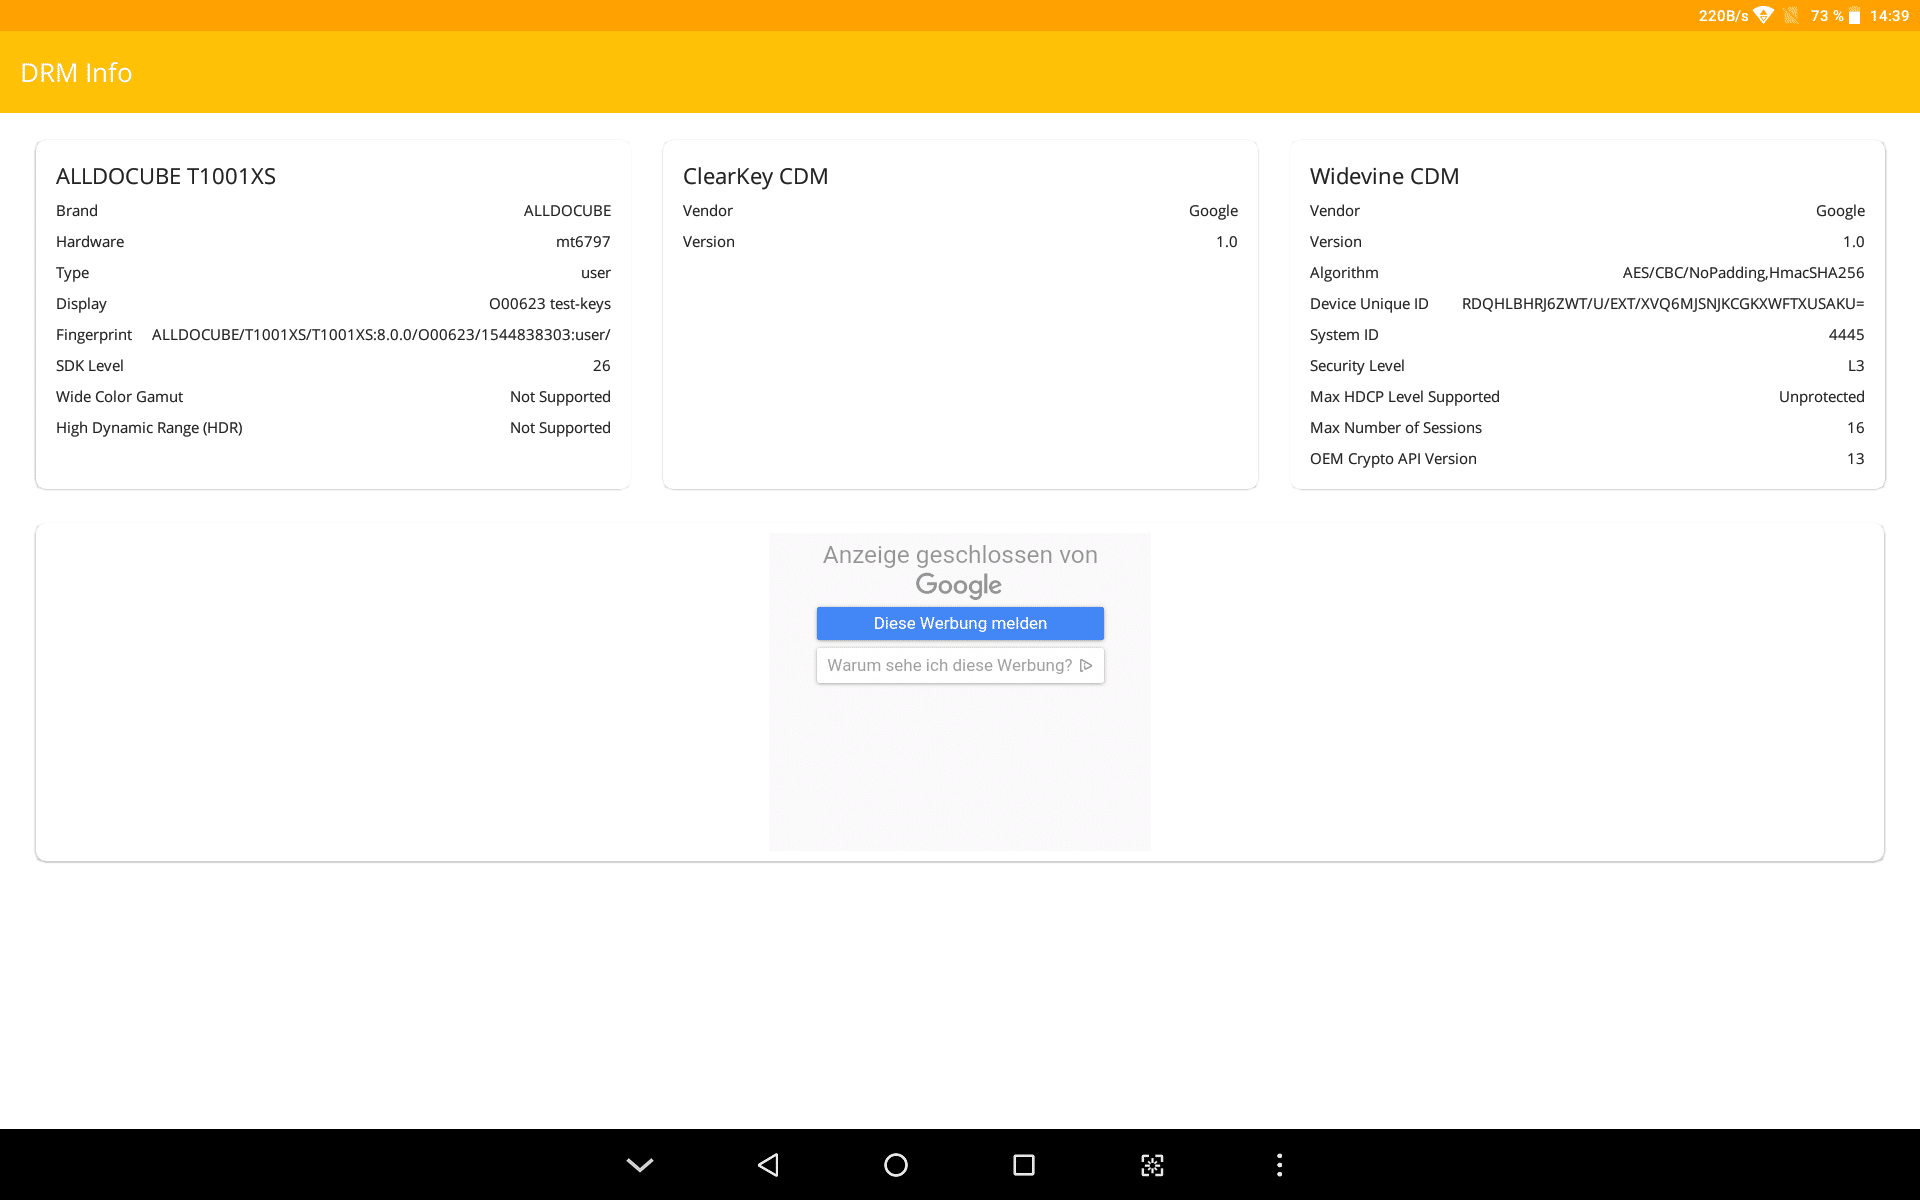The image size is (1920, 1200).
Task: Tap the Display value O00623 test-keys
Action: click(x=550, y=303)
